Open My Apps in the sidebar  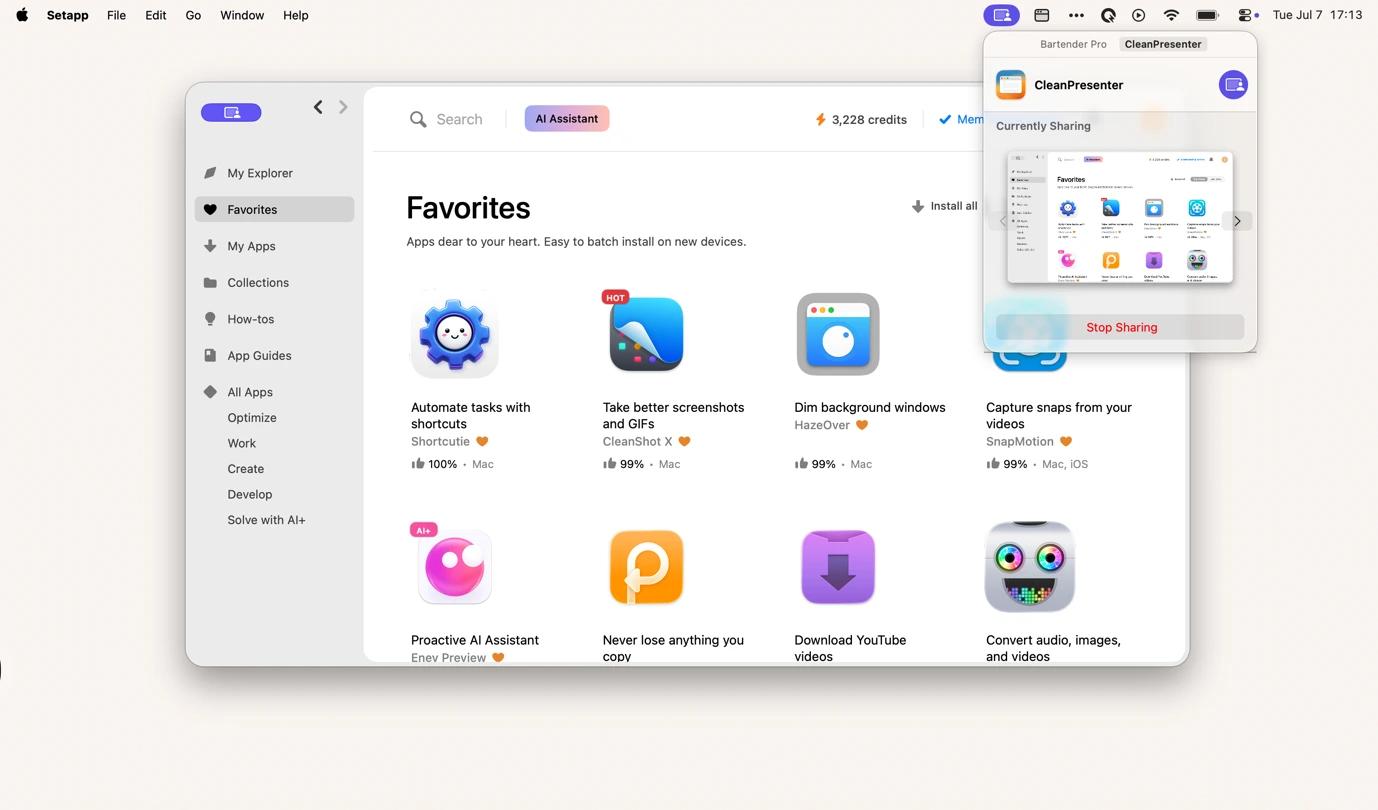point(274,246)
